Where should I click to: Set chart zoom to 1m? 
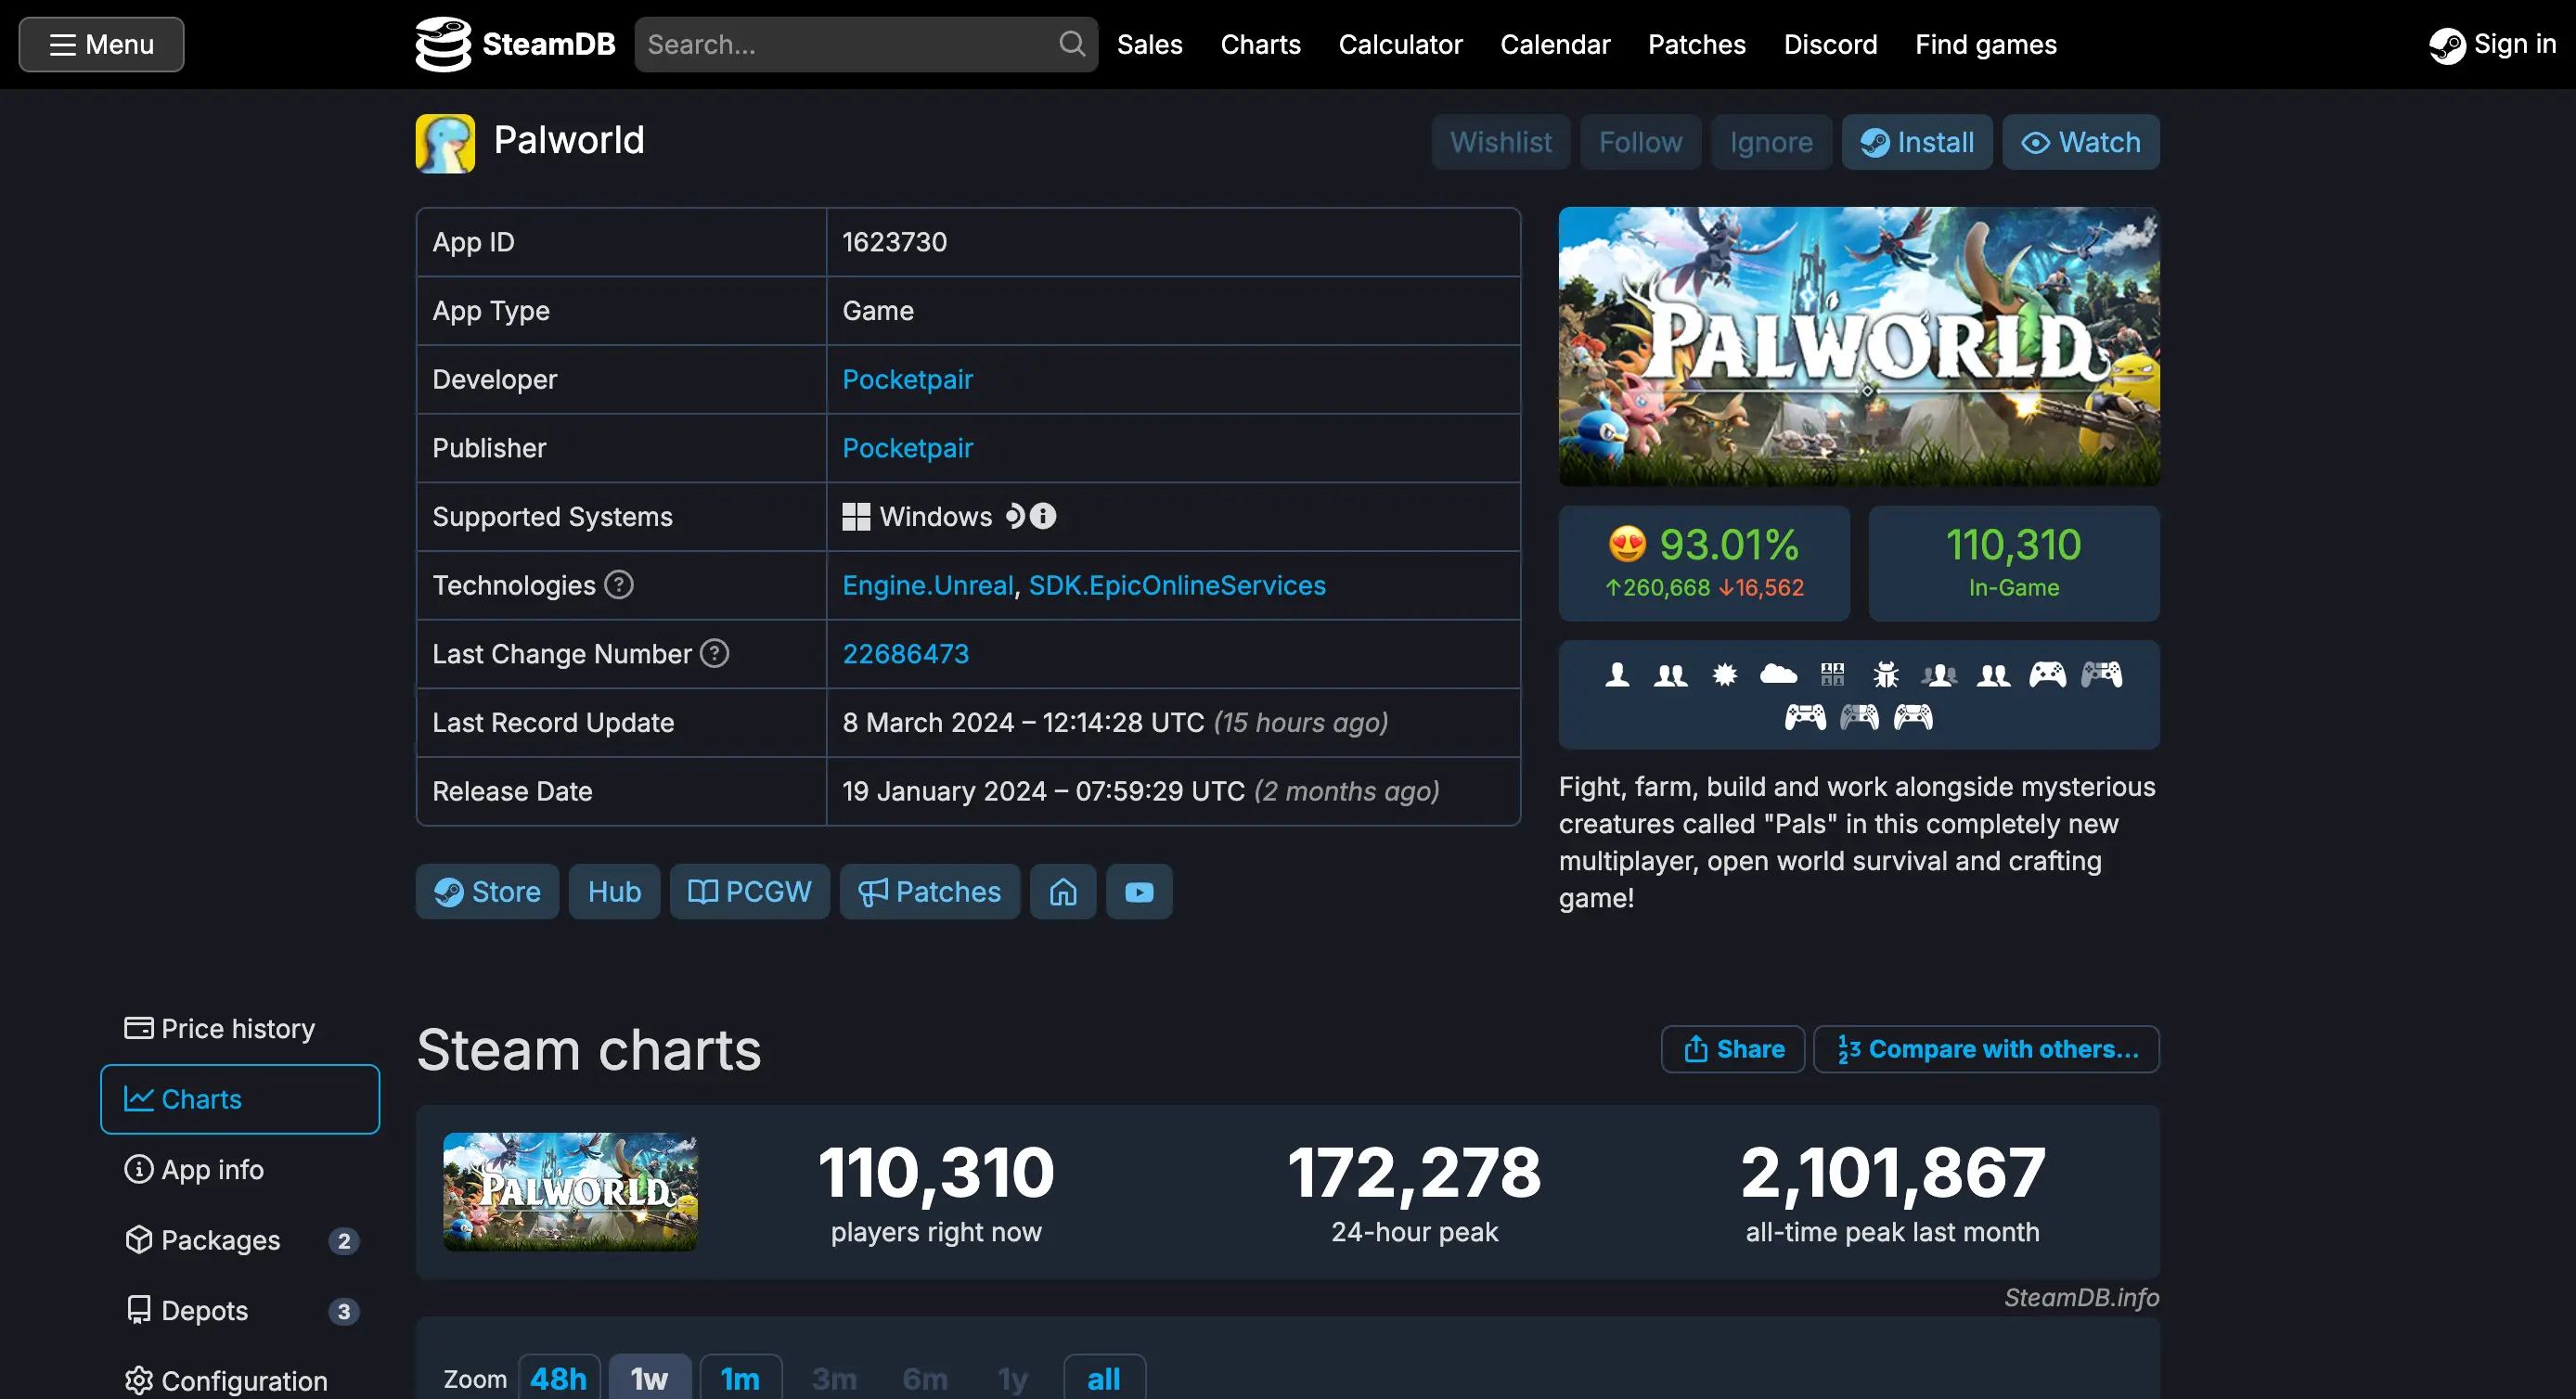(x=740, y=1379)
